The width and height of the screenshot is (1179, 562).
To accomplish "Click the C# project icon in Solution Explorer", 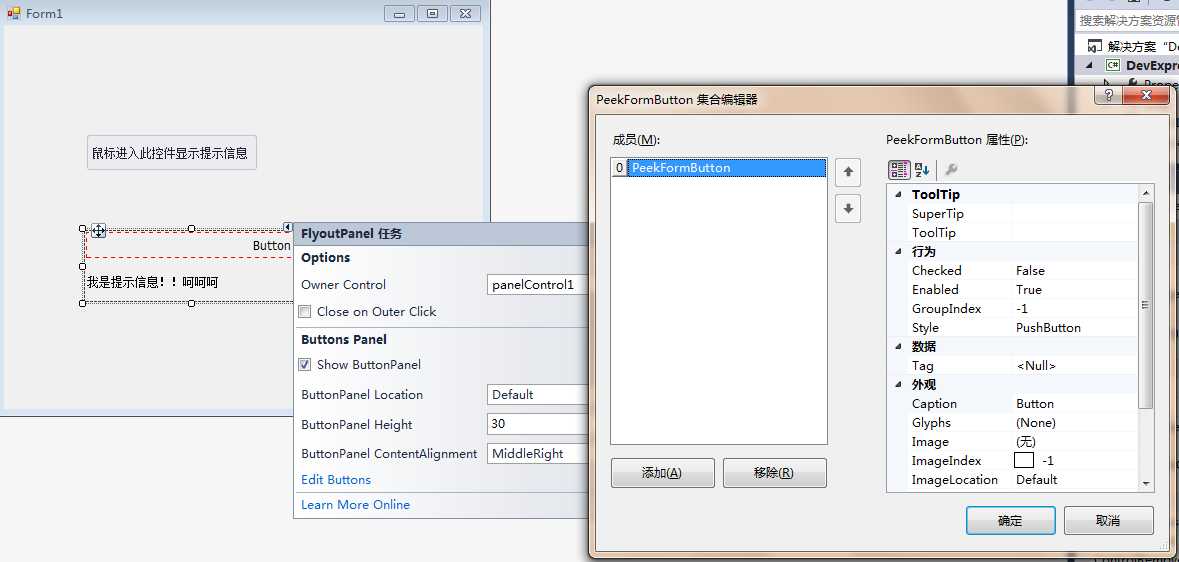I will click(1113, 65).
